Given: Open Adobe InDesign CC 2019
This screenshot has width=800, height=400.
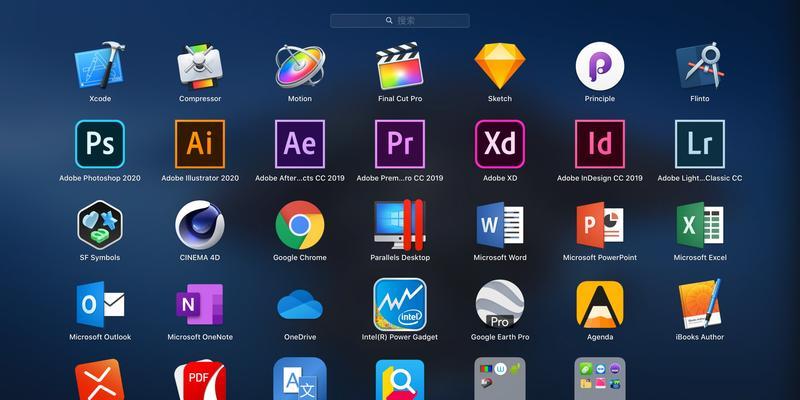Looking at the screenshot, I should 600,144.
